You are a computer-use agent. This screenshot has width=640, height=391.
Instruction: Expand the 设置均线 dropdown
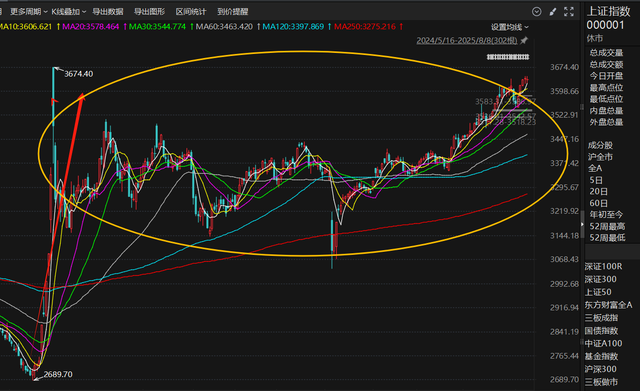509,27
